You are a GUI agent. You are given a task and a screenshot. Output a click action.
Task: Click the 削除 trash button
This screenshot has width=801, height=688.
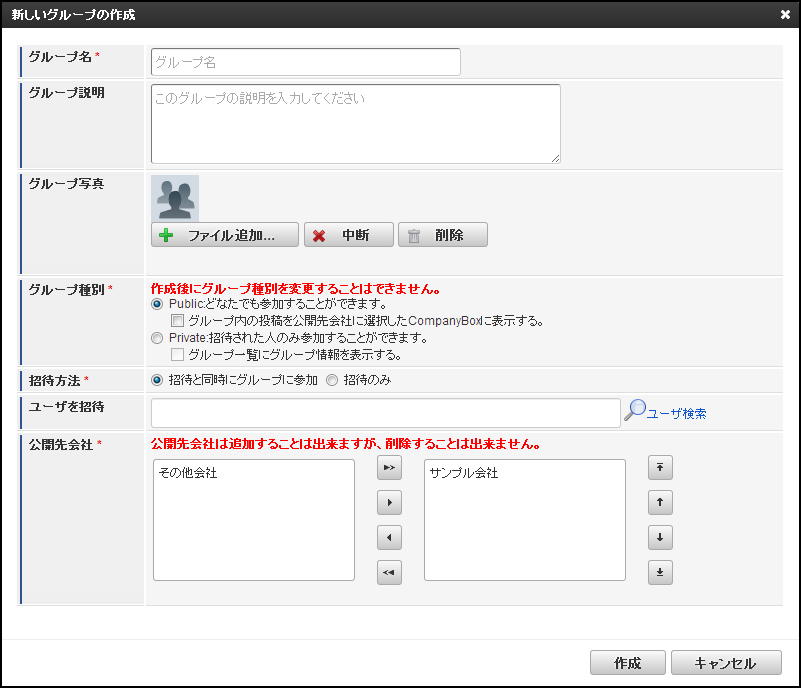pyautogui.click(x=443, y=235)
